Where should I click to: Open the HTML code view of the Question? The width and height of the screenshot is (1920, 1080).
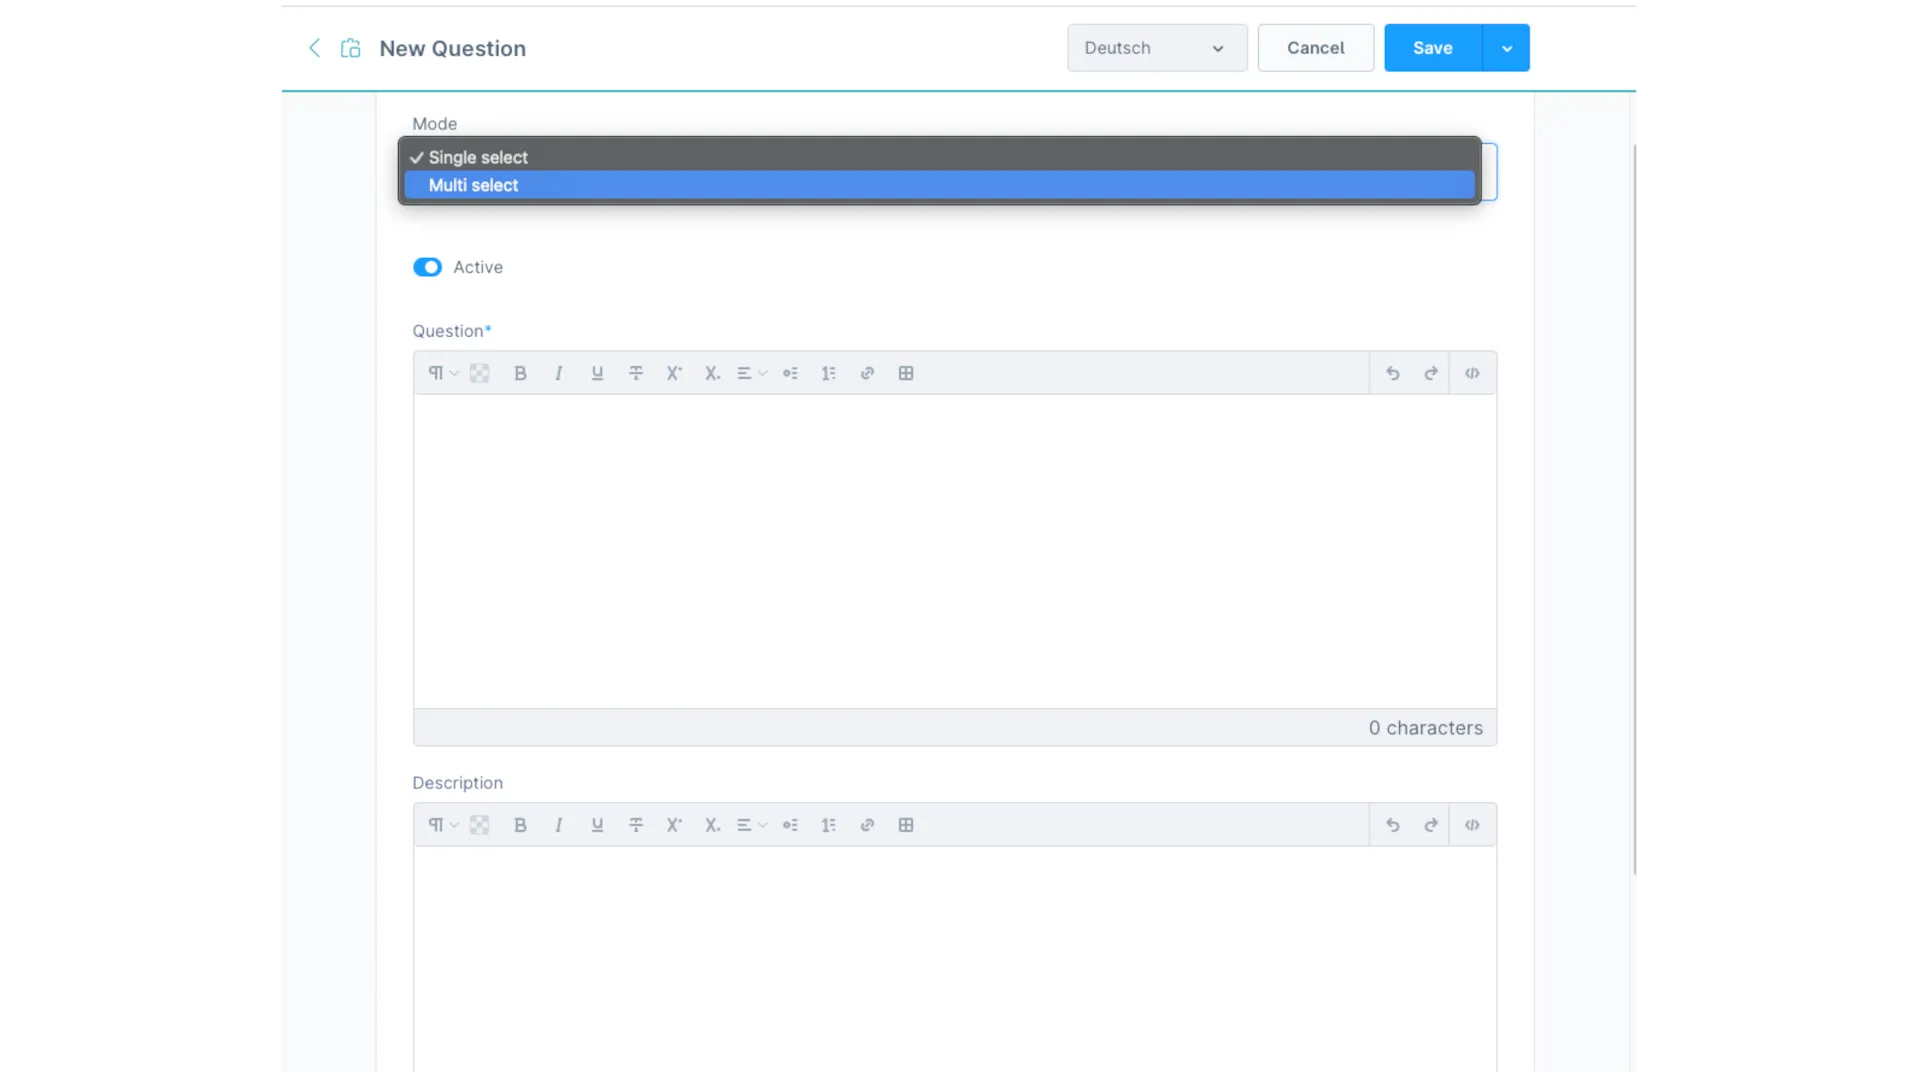point(1472,372)
